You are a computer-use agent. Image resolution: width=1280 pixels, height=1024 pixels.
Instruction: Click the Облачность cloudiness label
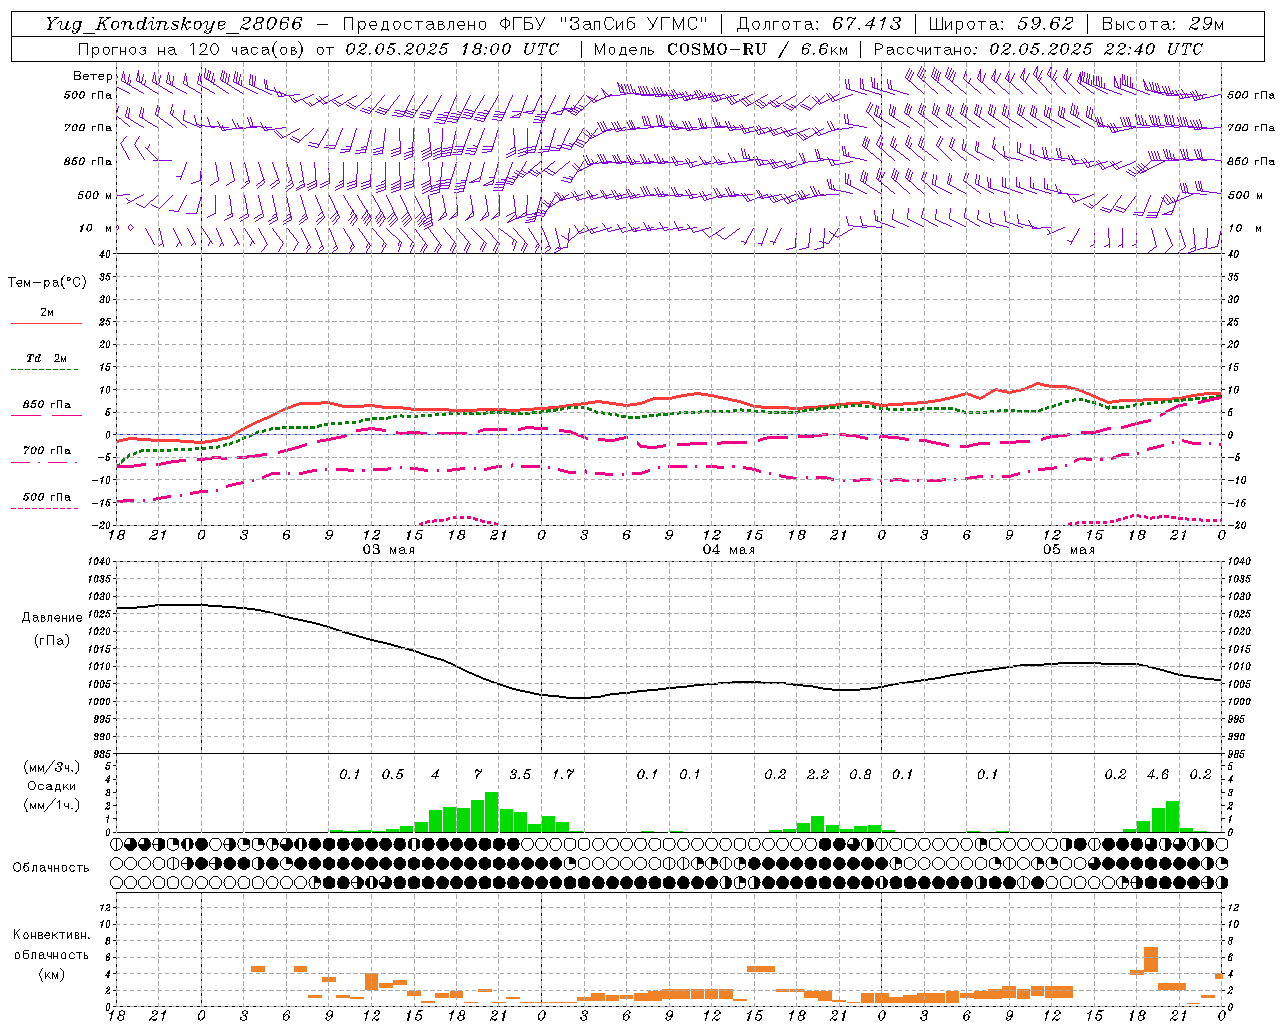click(51, 868)
